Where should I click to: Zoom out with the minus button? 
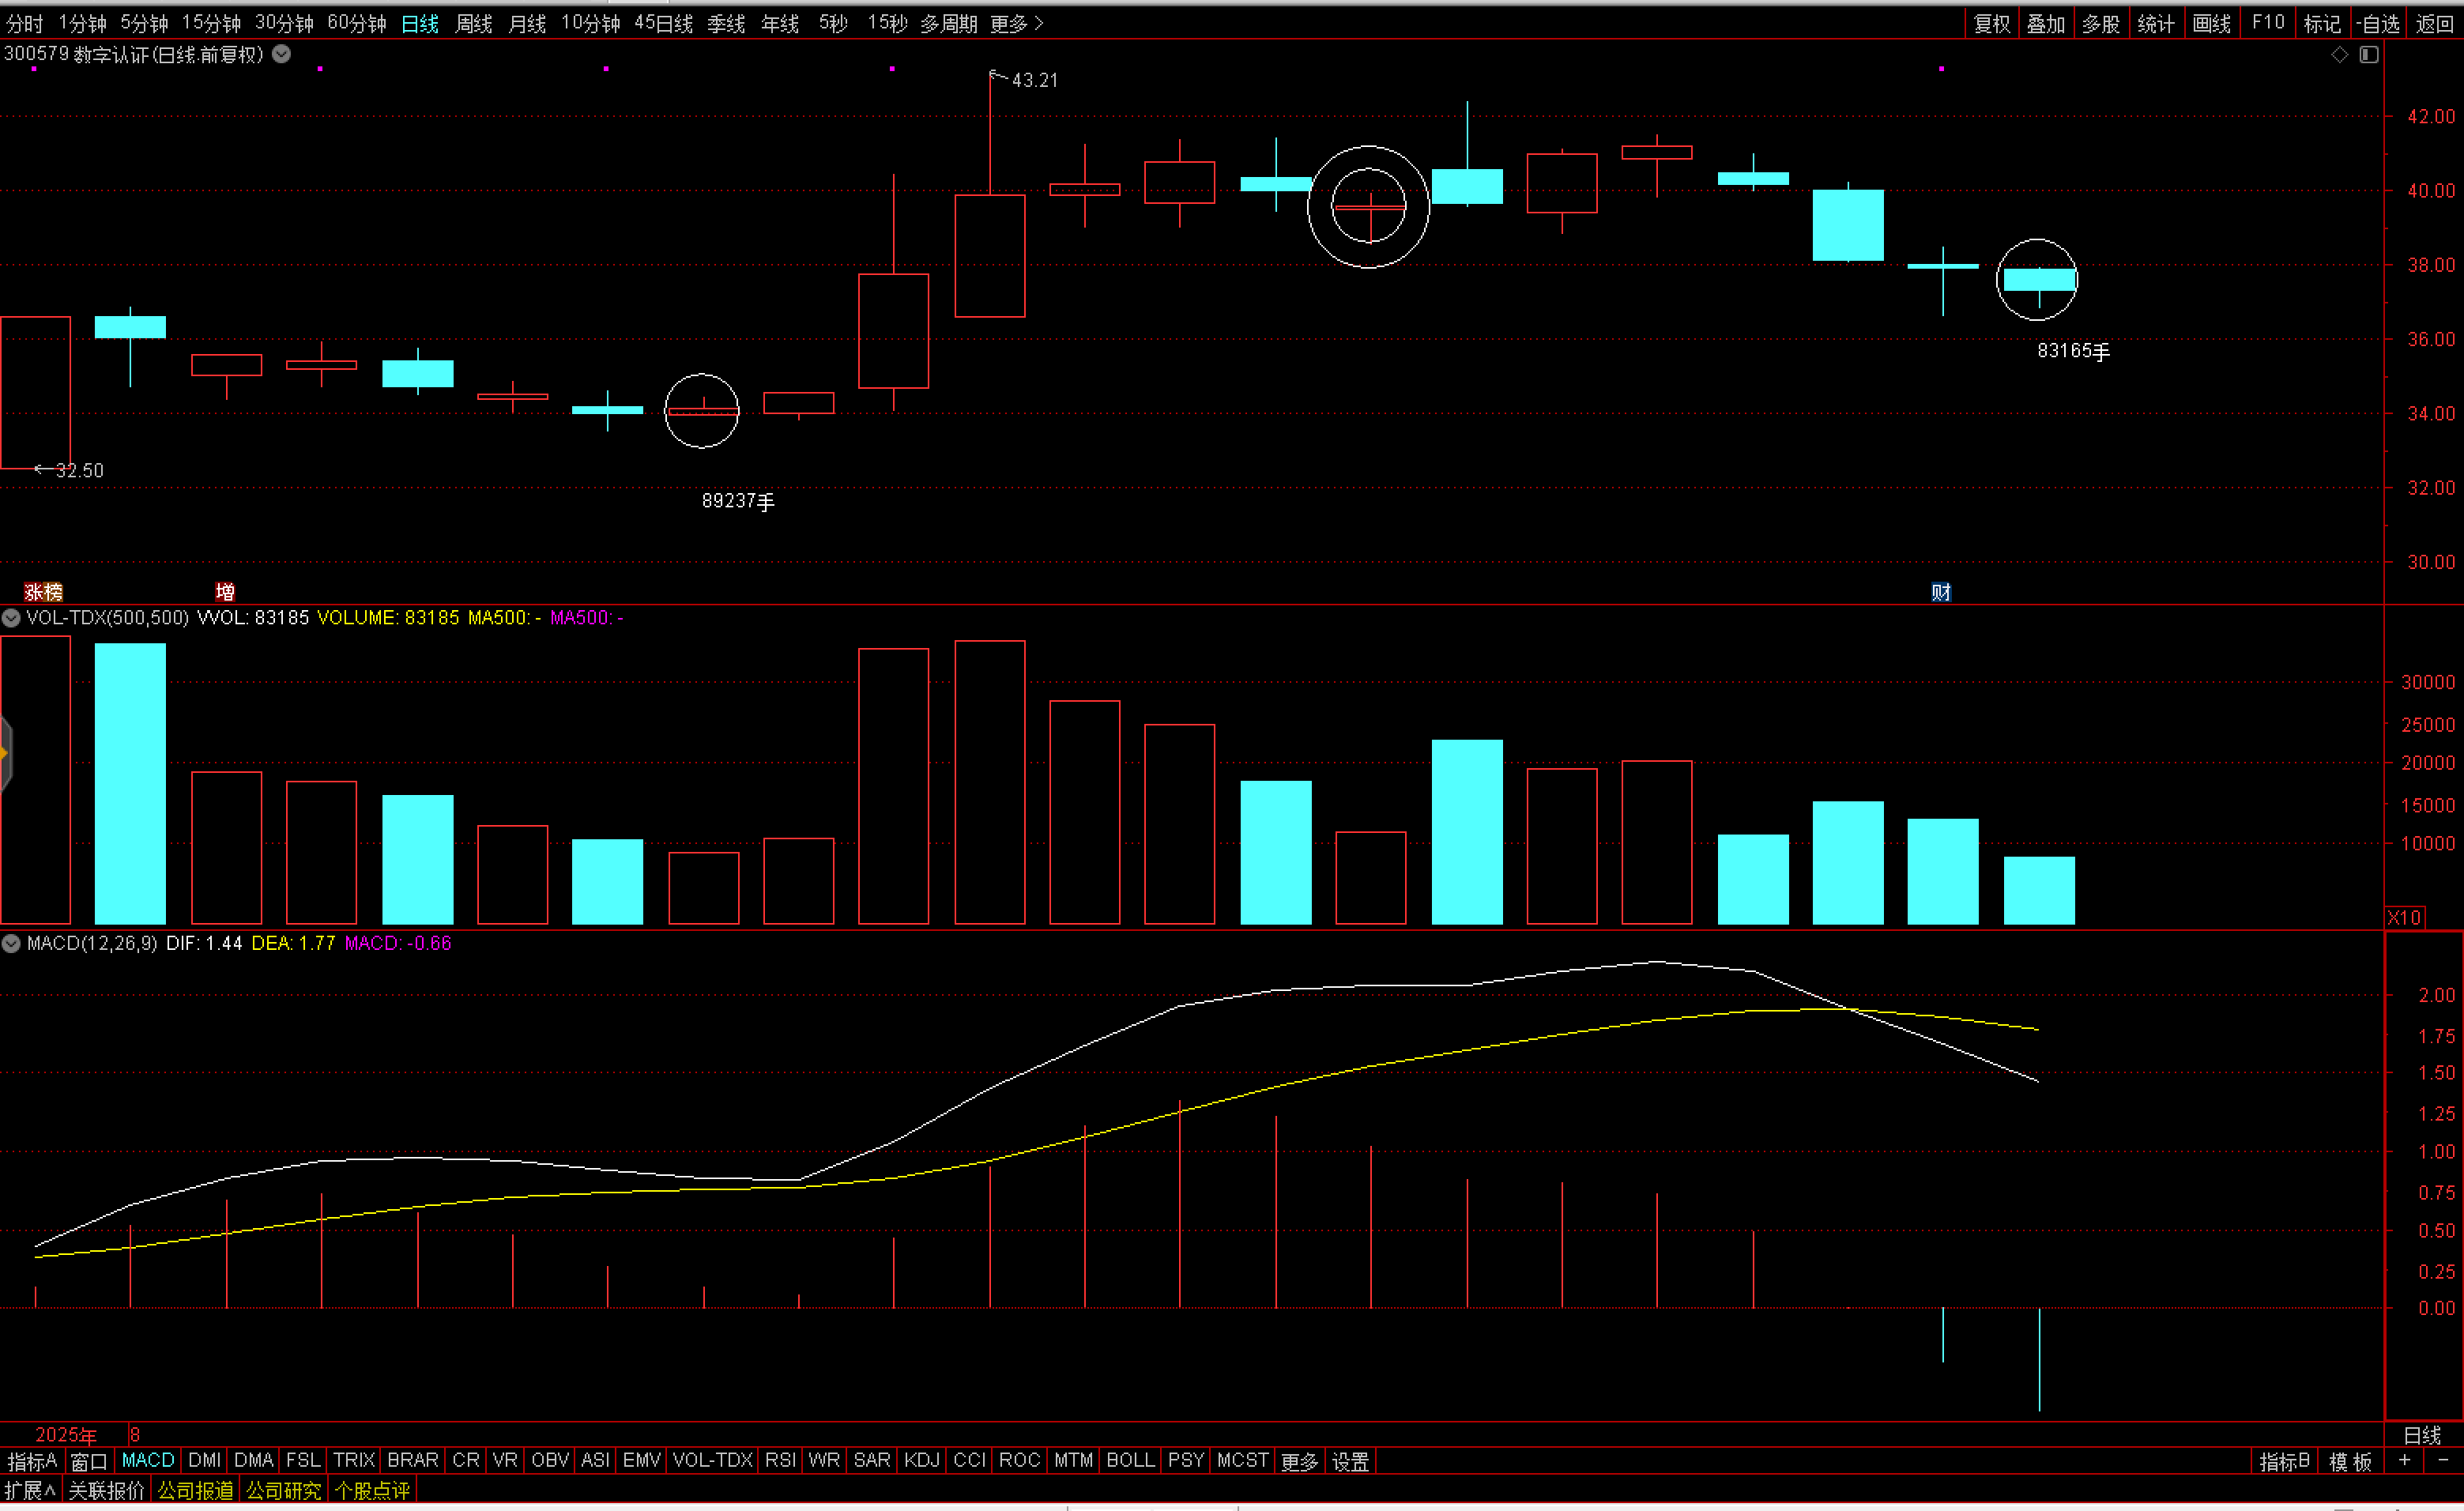click(x=2443, y=1461)
